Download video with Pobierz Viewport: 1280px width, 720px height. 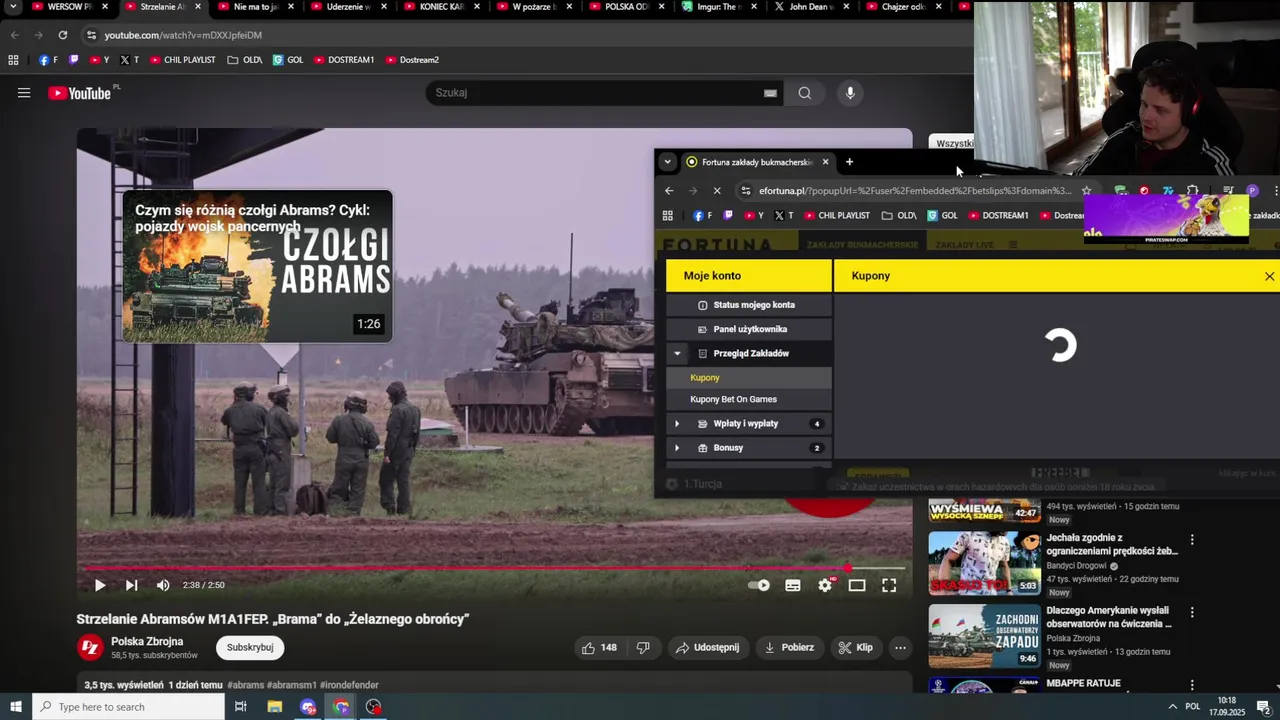789,647
